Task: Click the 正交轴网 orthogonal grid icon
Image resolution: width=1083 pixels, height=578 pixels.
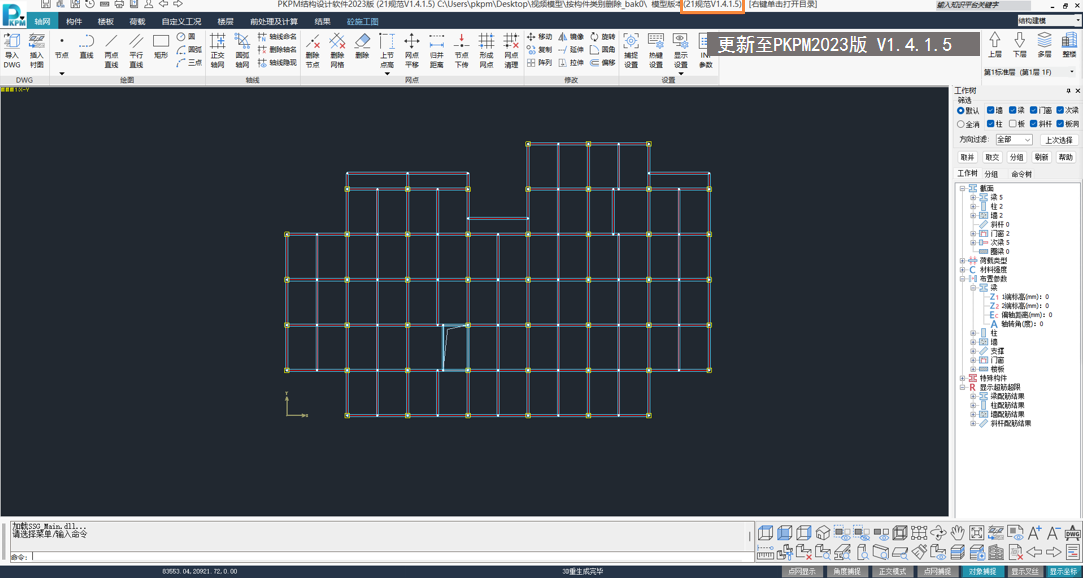Action: click(217, 50)
